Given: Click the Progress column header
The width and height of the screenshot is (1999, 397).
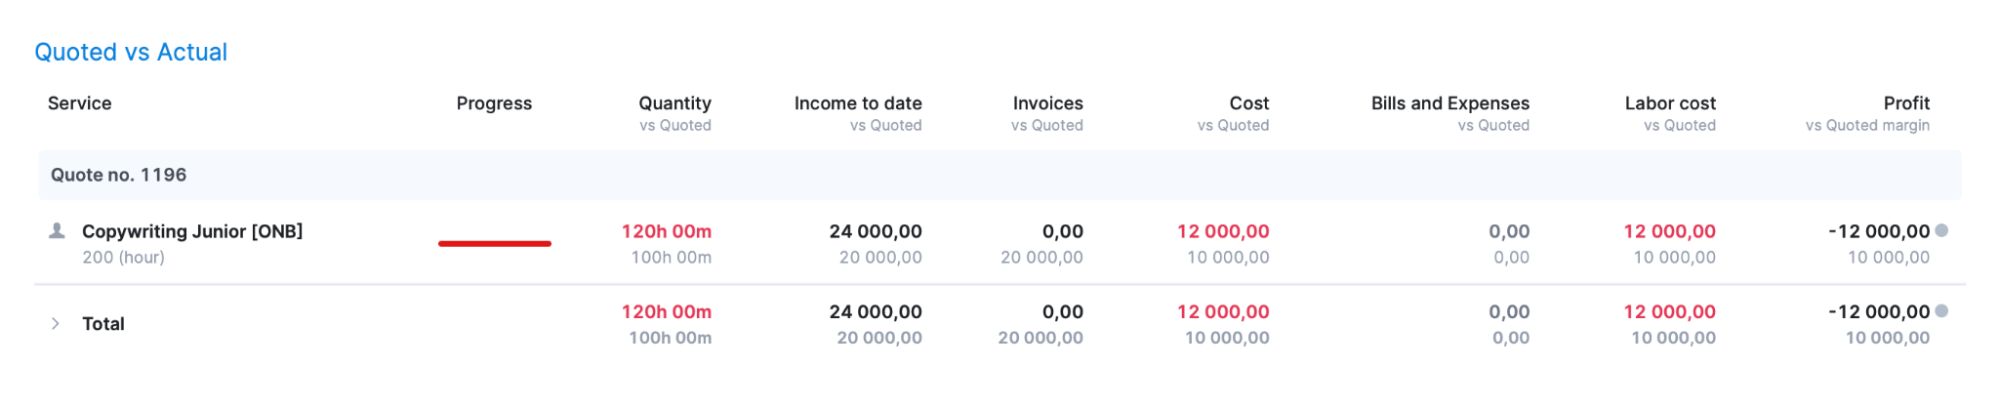Looking at the screenshot, I should [494, 103].
